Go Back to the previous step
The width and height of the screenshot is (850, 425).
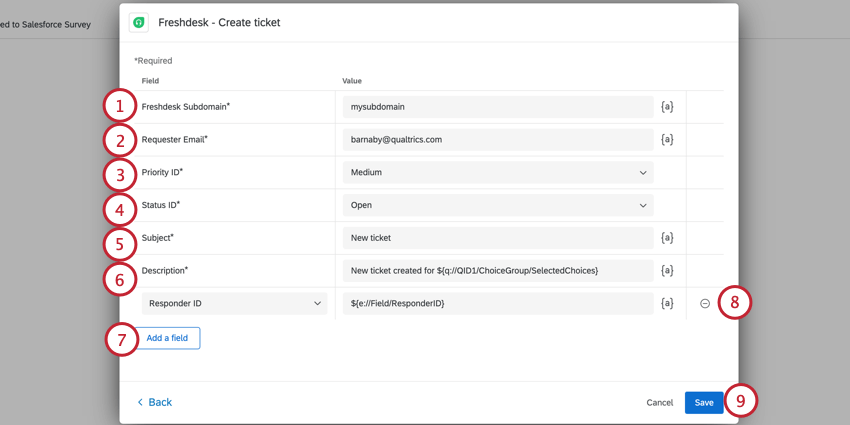154,402
